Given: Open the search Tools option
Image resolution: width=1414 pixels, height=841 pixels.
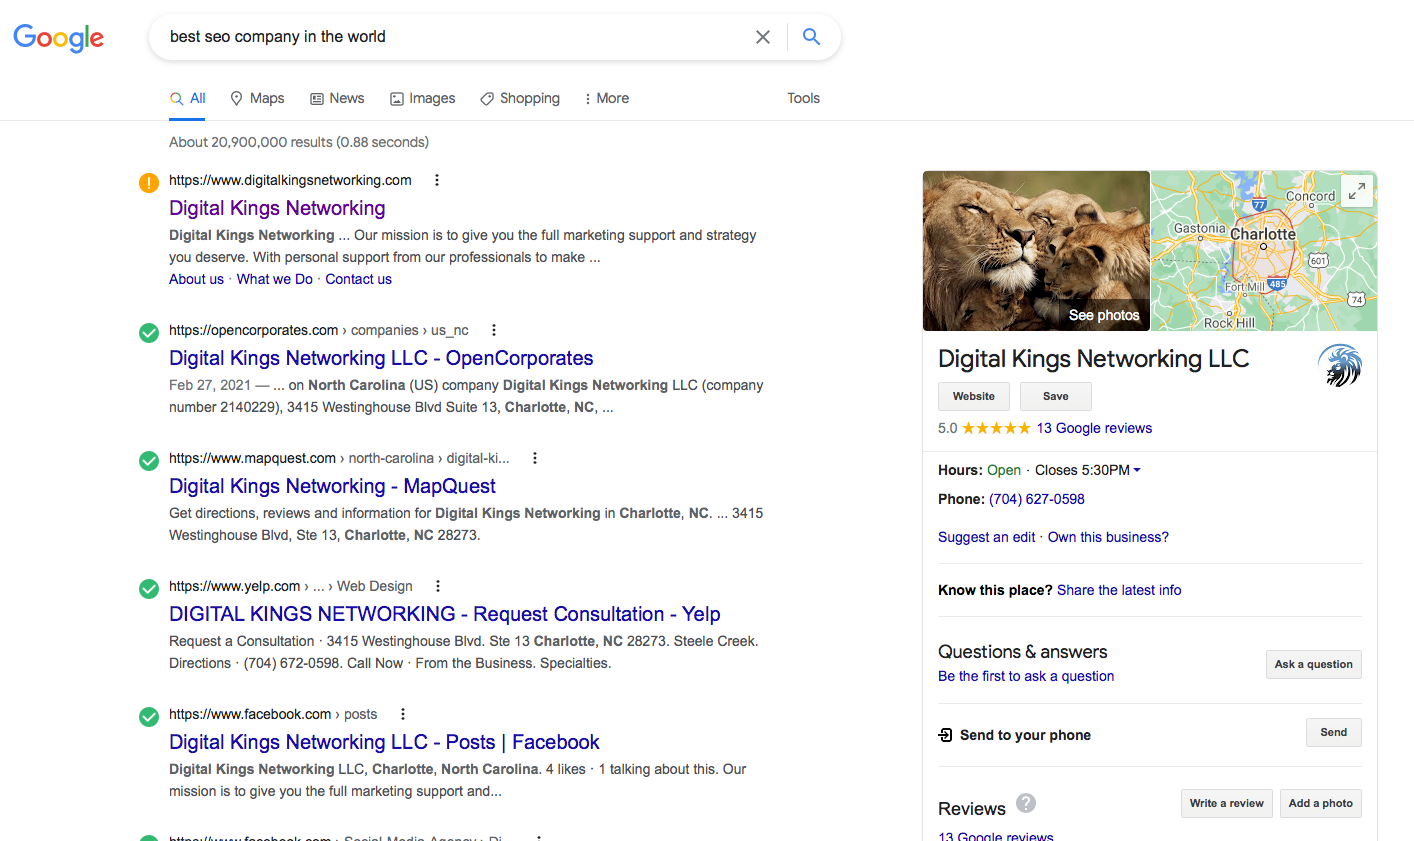Looking at the screenshot, I should (x=803, y=98).
